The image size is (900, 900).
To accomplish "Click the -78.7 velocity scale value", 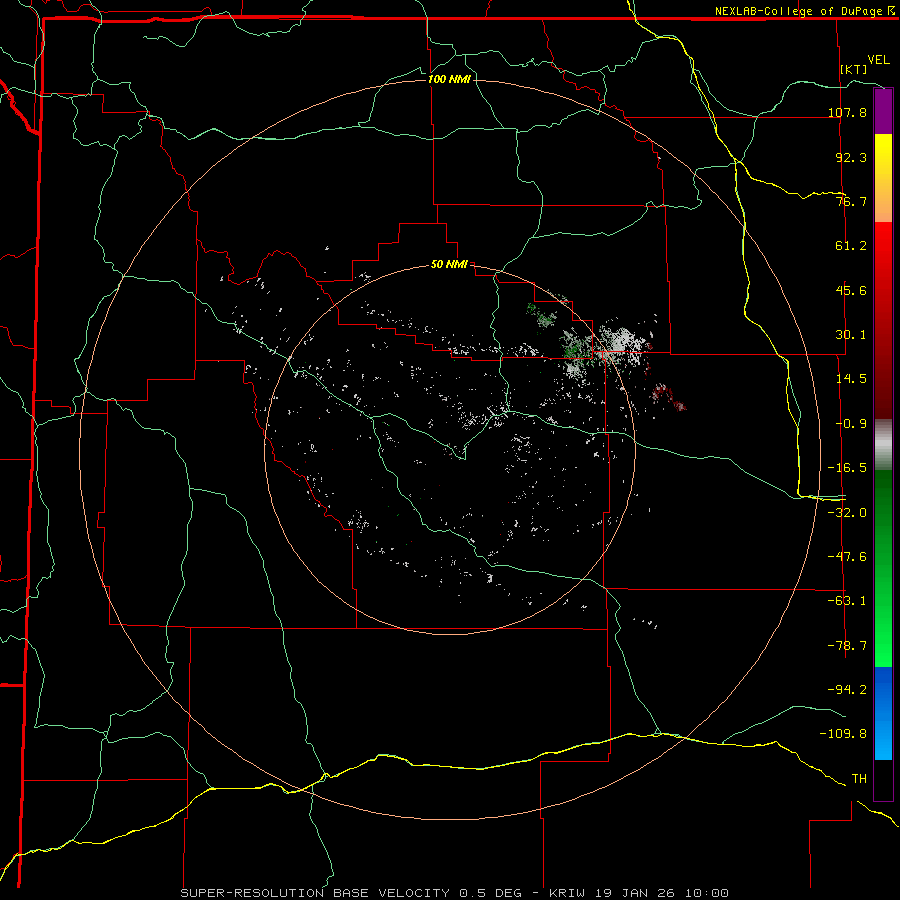I will coord(847,646).
